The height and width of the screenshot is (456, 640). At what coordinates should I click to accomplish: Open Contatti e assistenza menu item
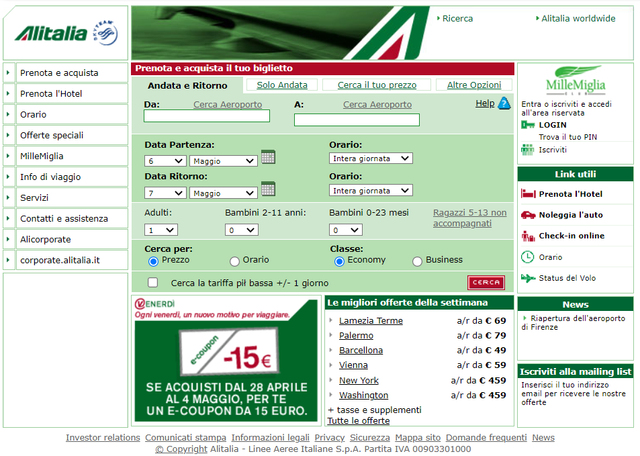click(x=72, y=218)
